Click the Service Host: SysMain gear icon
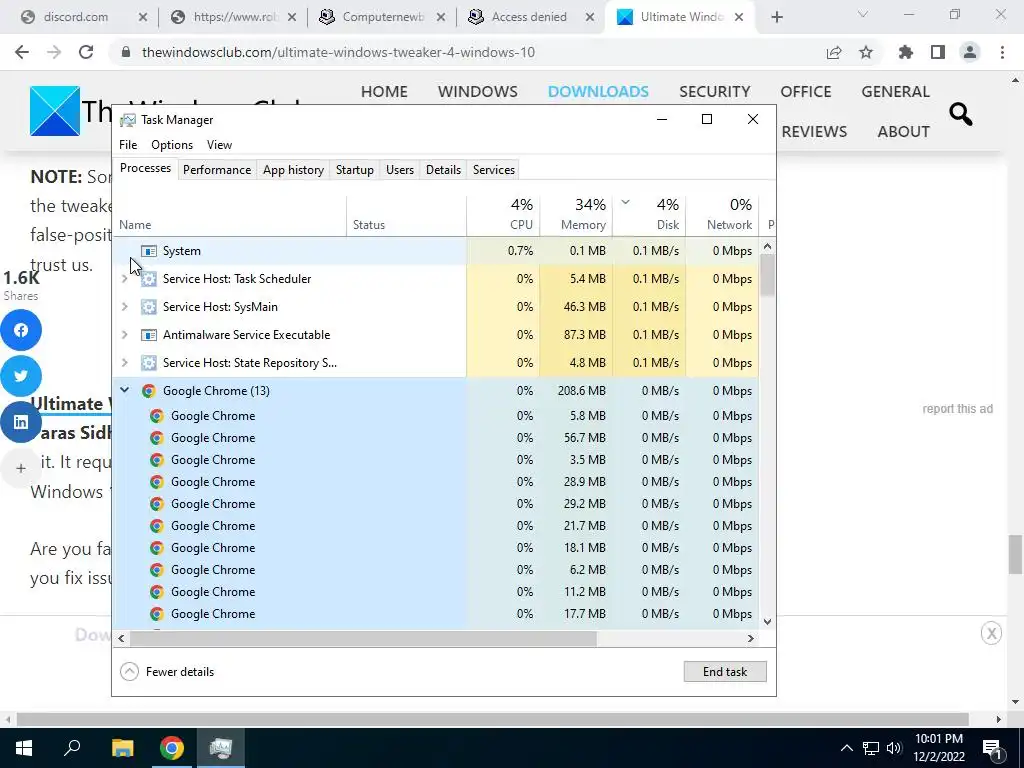 [149, 307]
